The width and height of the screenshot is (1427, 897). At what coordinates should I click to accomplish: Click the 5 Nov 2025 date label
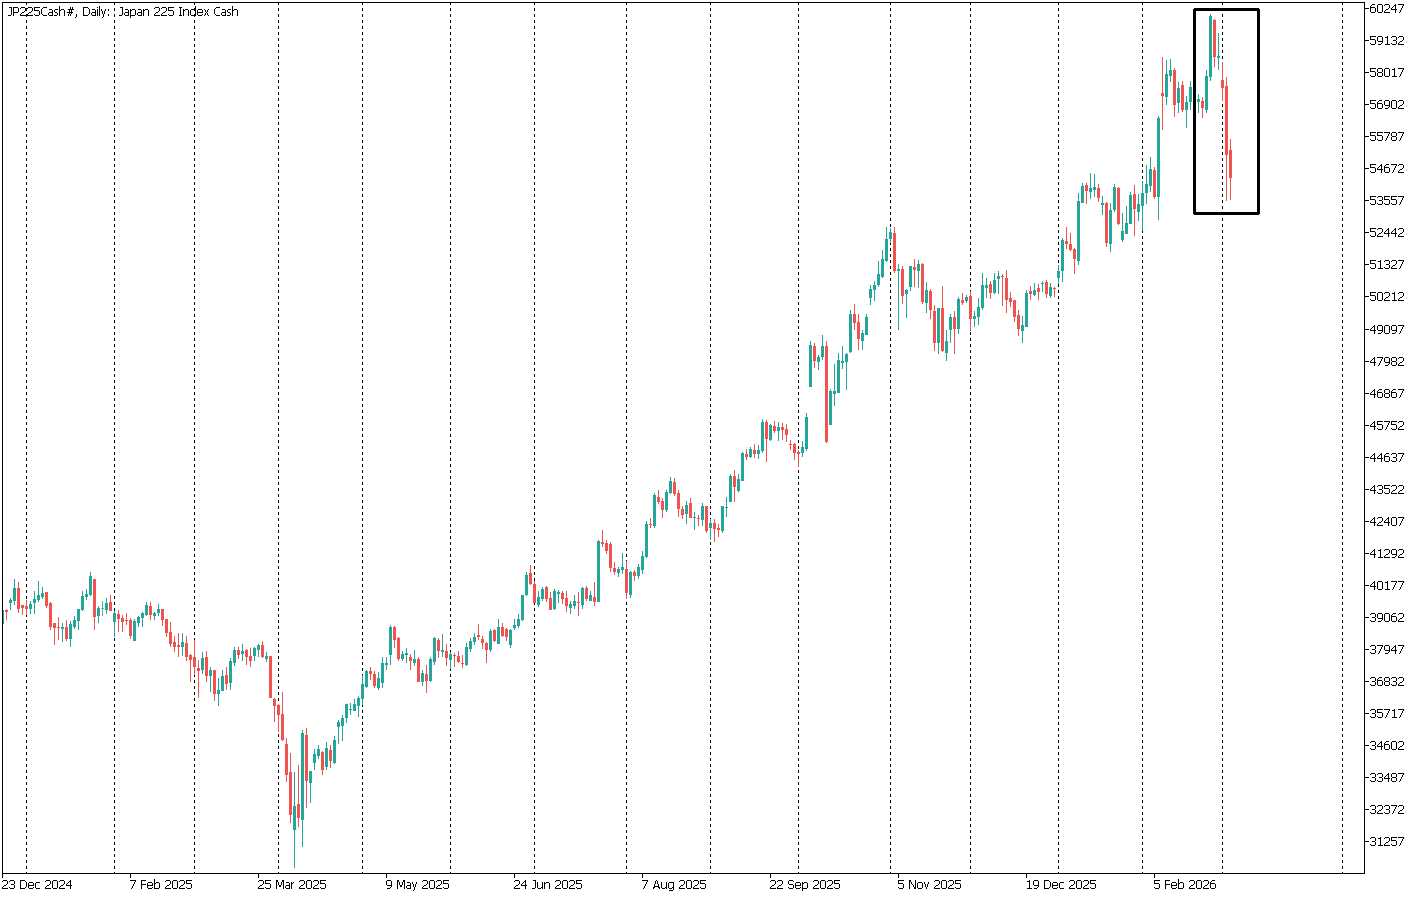pyautogui.click(x=929, y=885)
